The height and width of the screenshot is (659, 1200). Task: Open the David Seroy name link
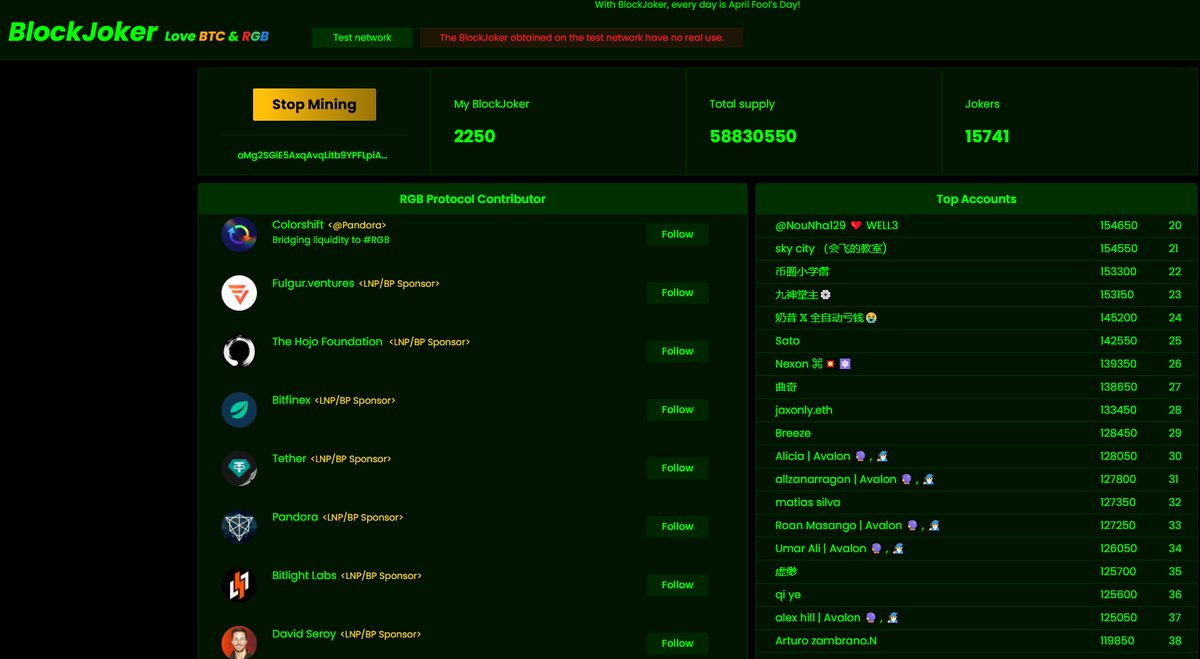click(304, 634)
